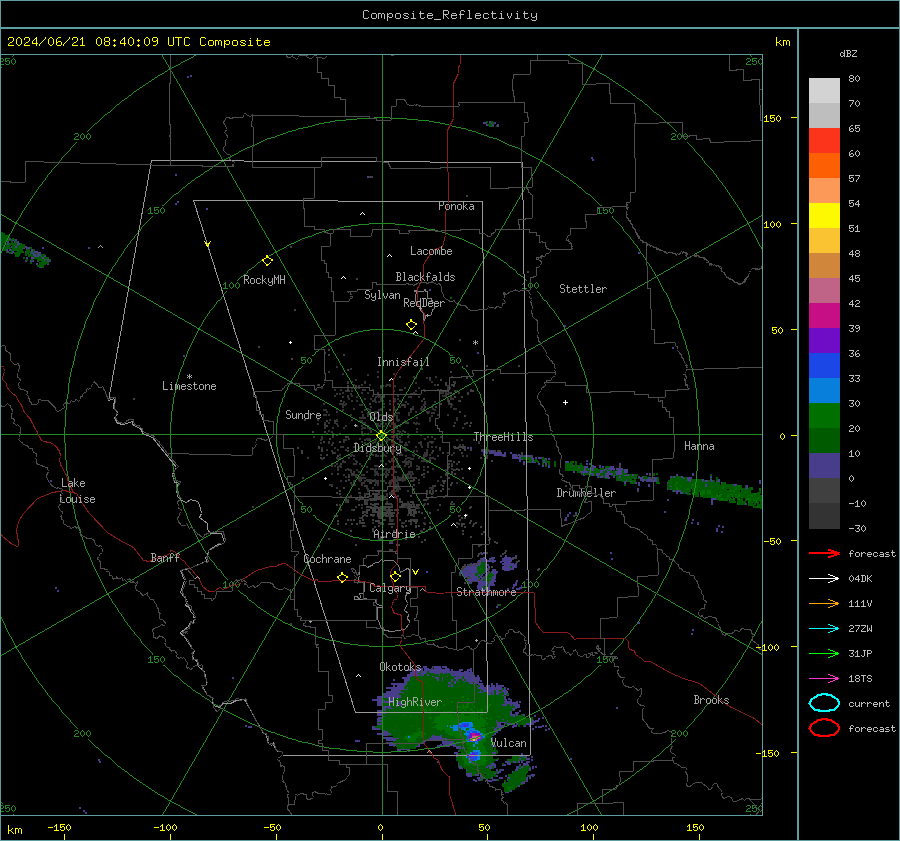The width and height of the screenshot is (900, 841).
Task: Select the purple 39-36 dBZ color swatch
Action: click(824, 341)
